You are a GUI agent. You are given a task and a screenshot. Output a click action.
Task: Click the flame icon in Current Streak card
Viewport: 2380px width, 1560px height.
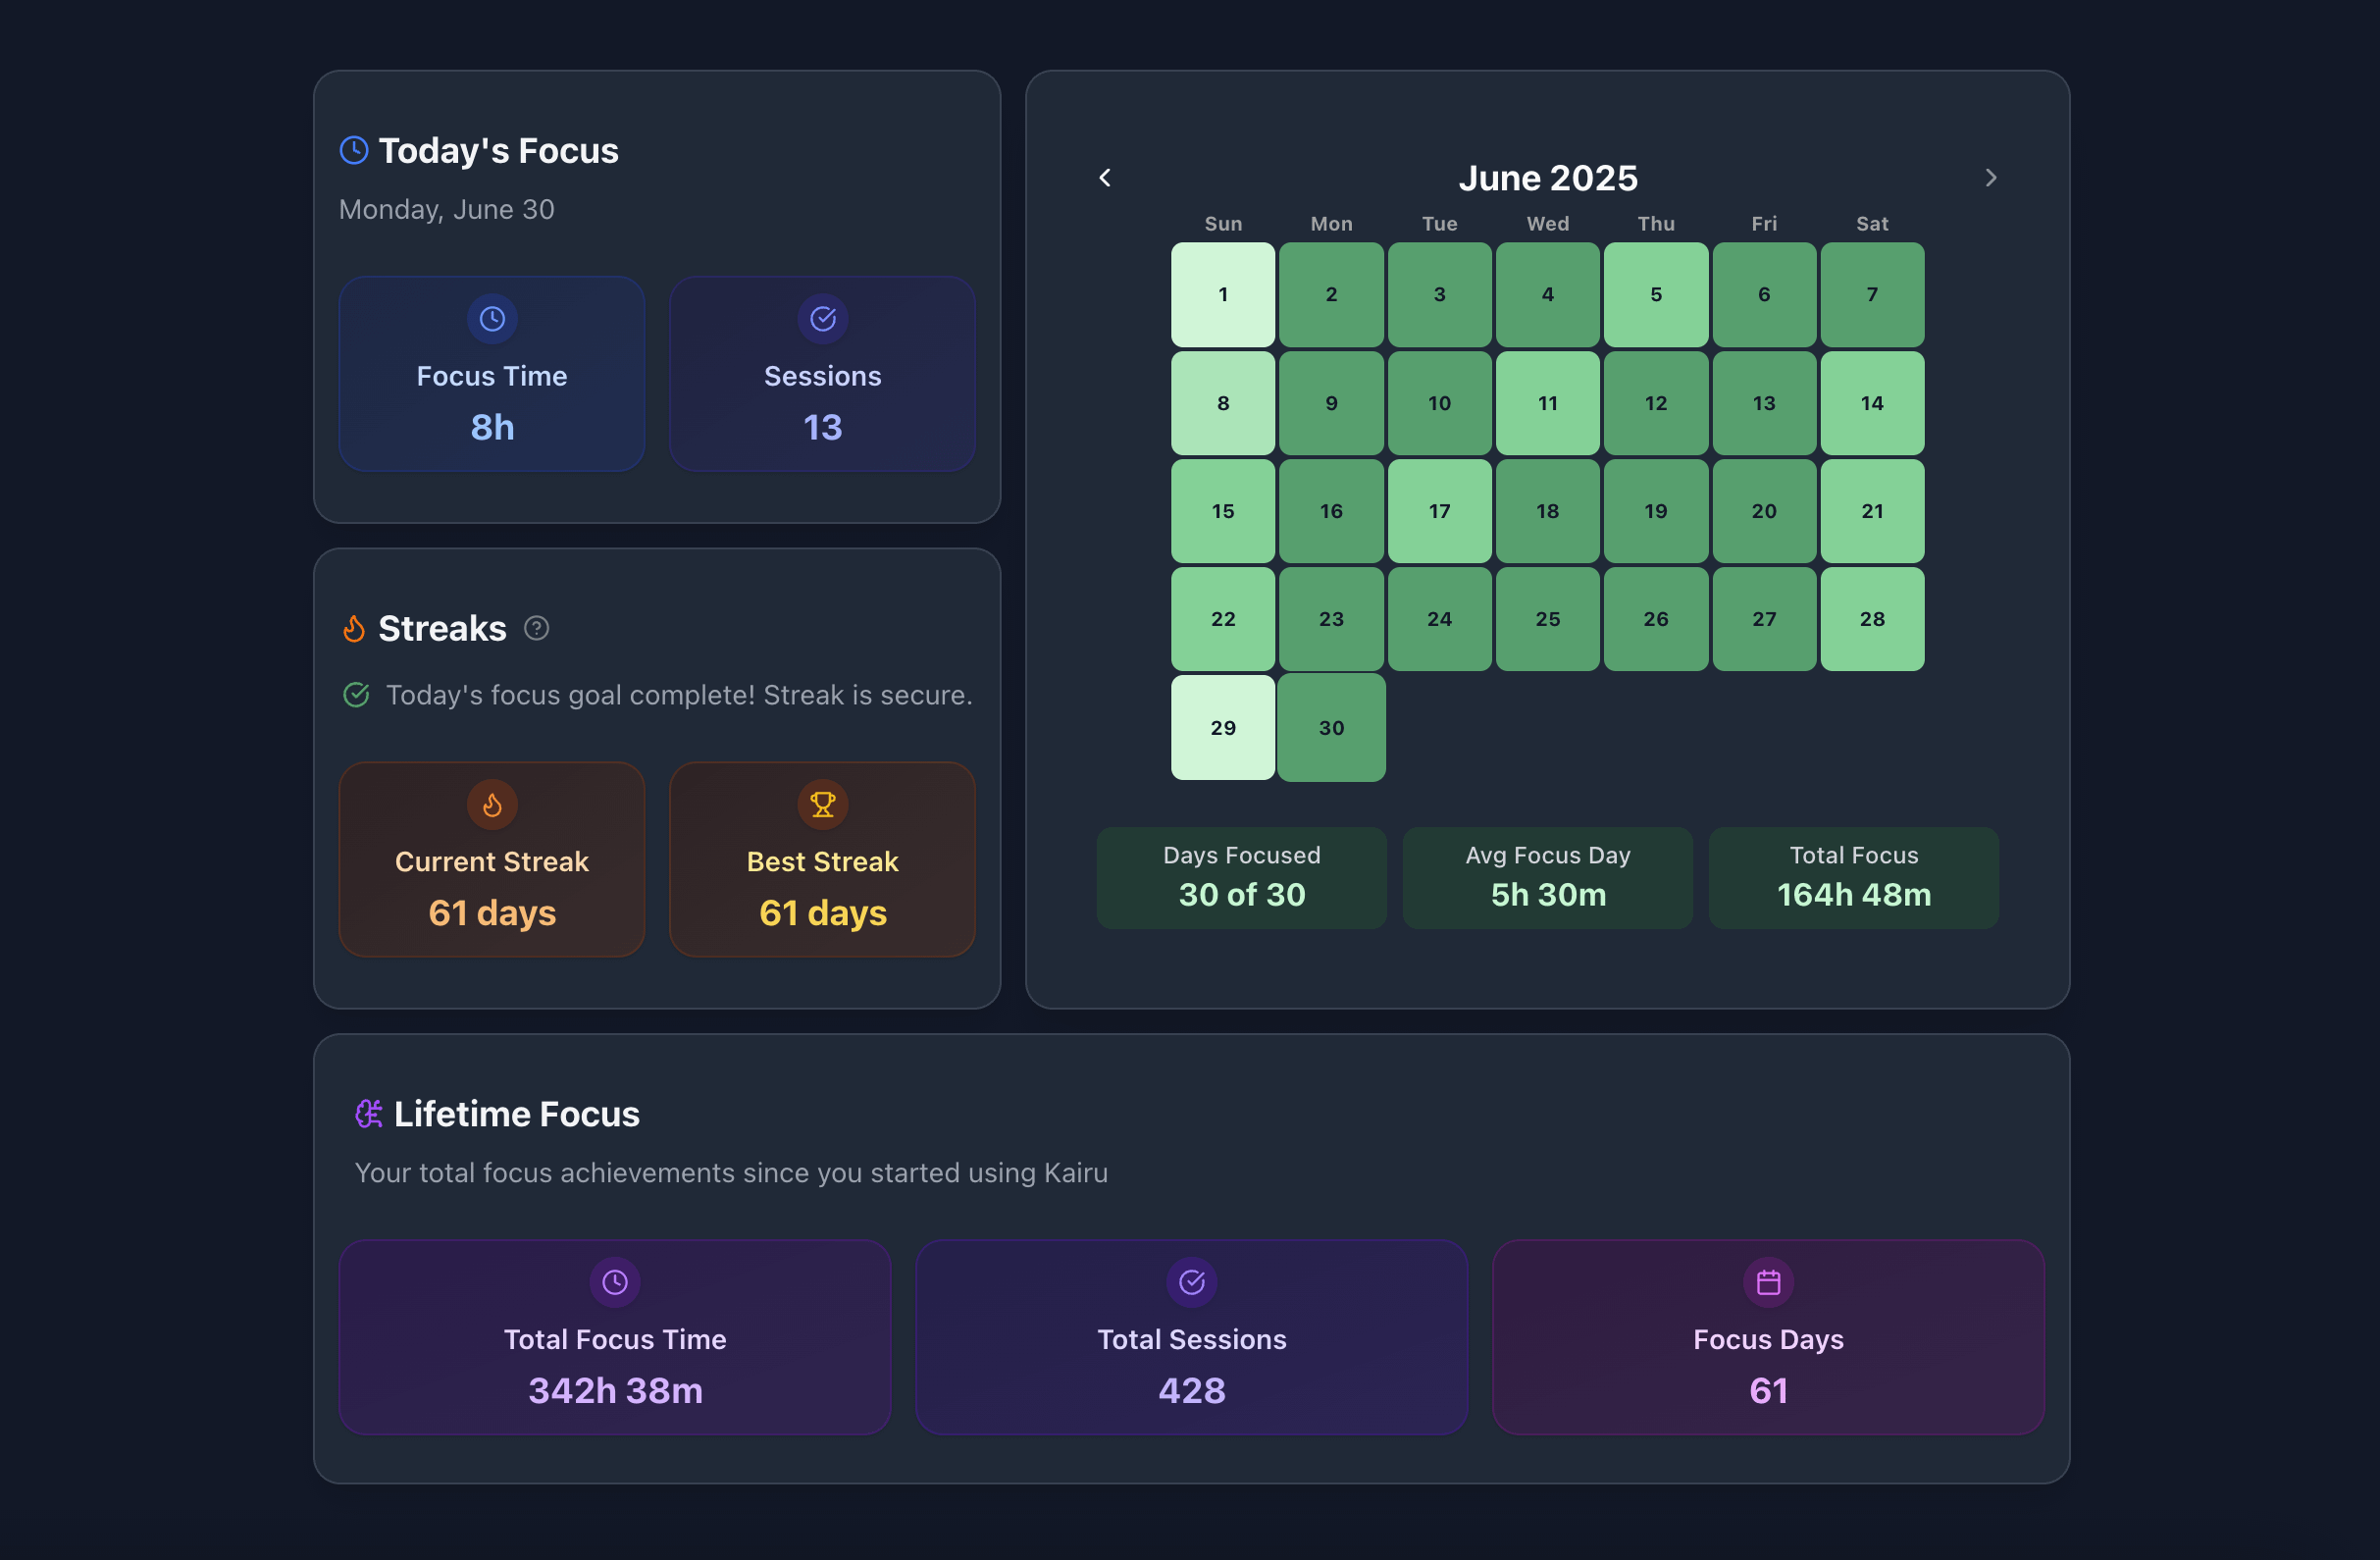click(x=492, y=805)
